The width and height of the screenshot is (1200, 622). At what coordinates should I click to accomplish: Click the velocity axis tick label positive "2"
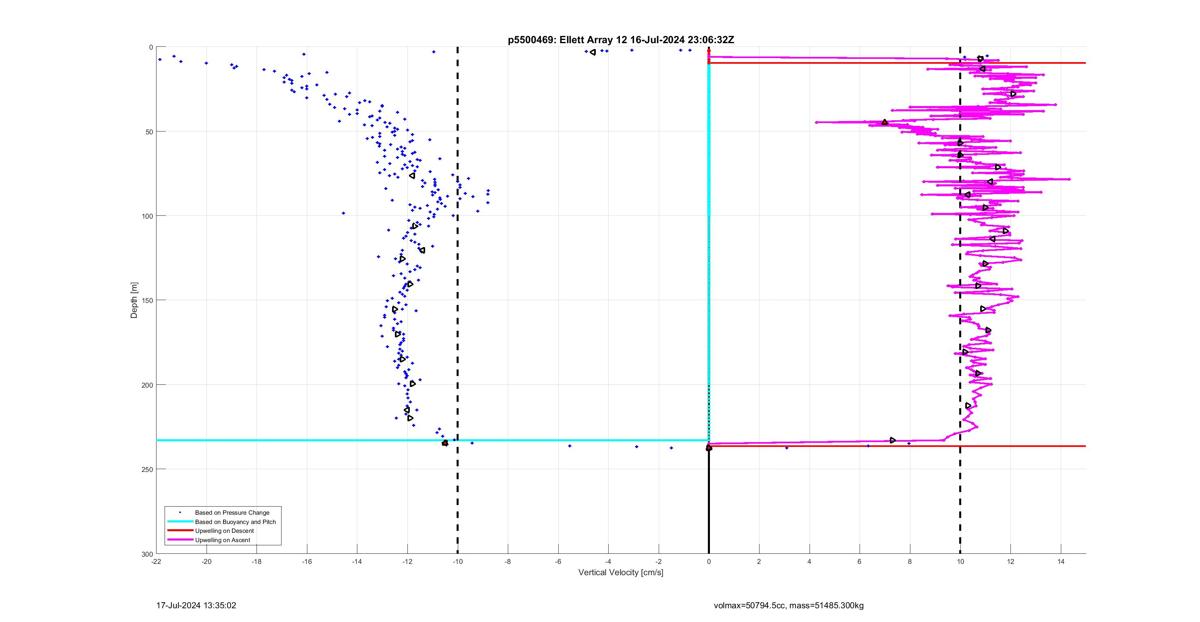[x=759, y=563]
